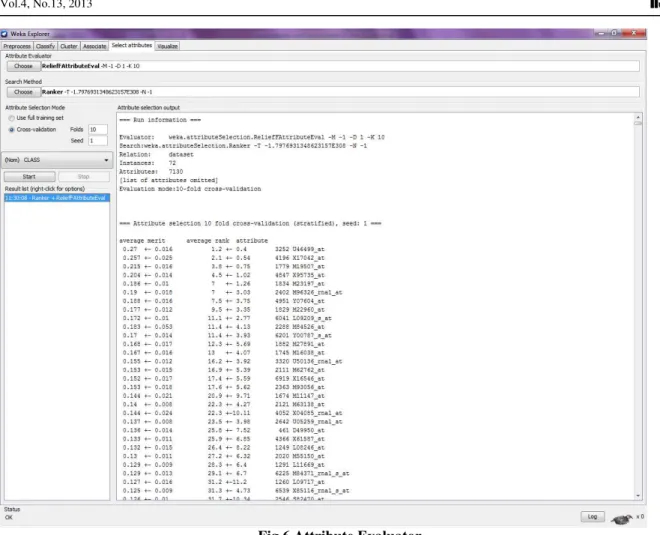
Task: Click 'Evaluation mode:10-fold cross-validation' line
Action: pos(190,189)
